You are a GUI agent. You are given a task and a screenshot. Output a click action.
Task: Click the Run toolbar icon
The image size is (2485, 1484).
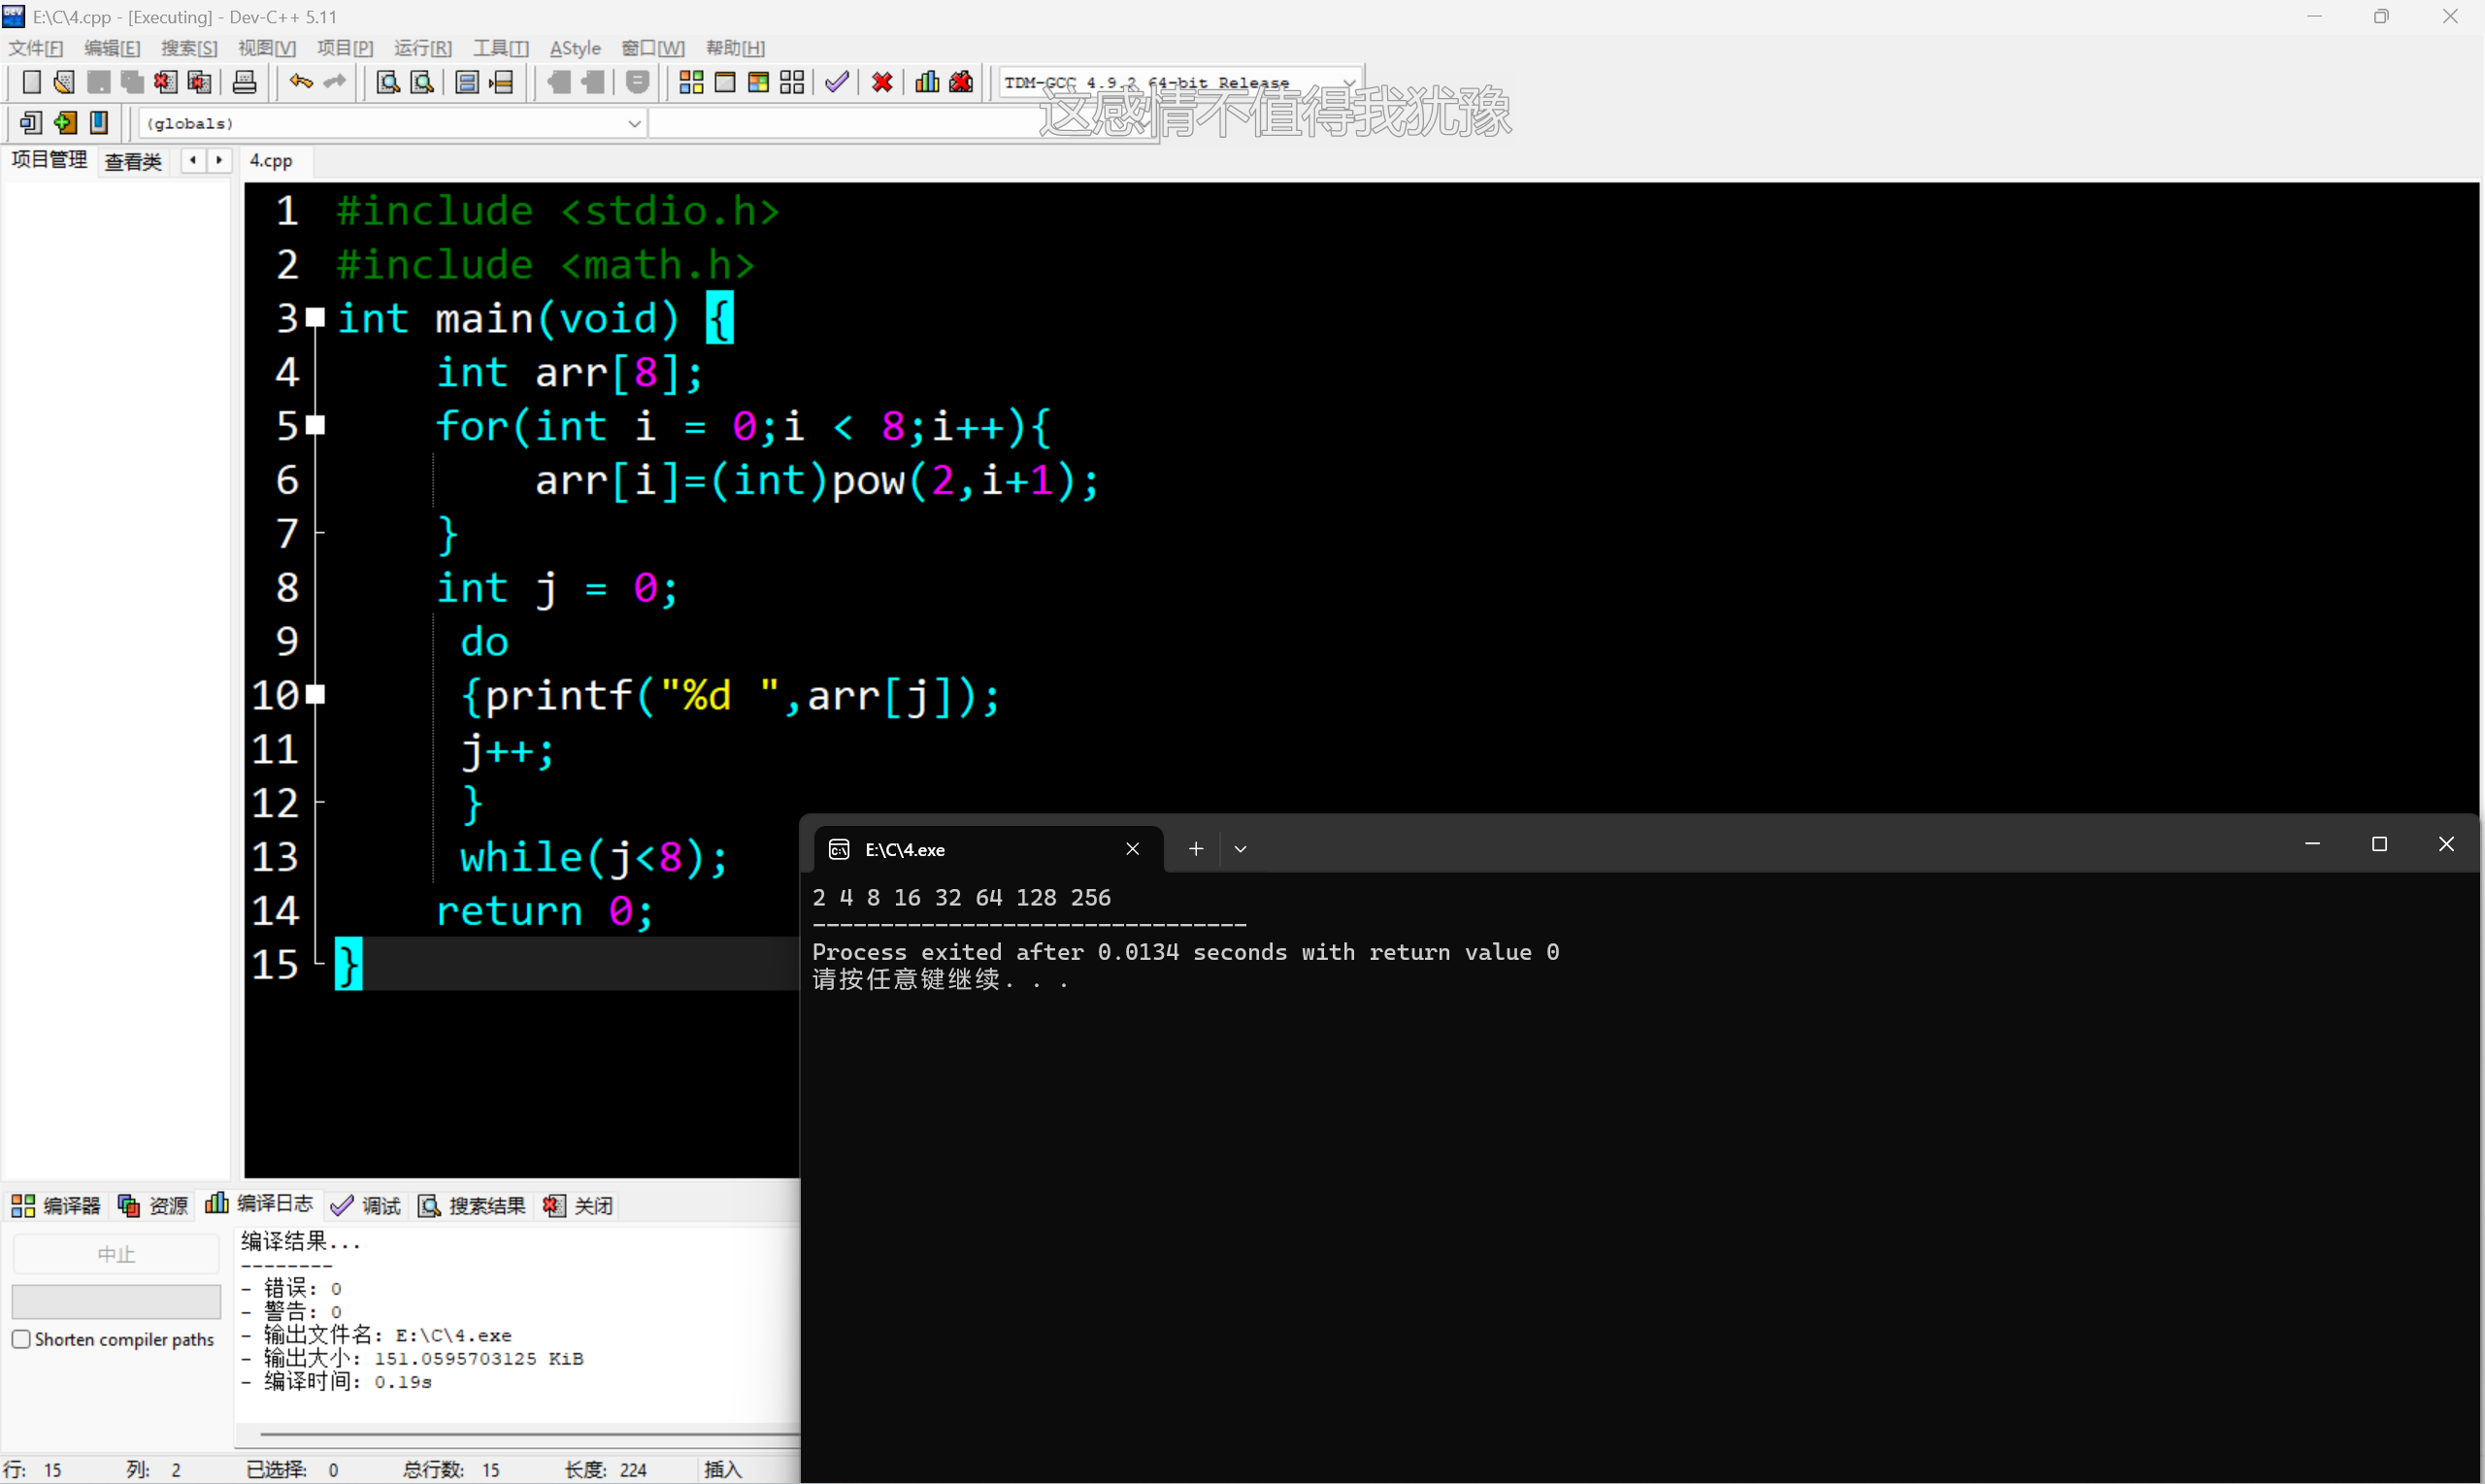(x=726, y=82)
